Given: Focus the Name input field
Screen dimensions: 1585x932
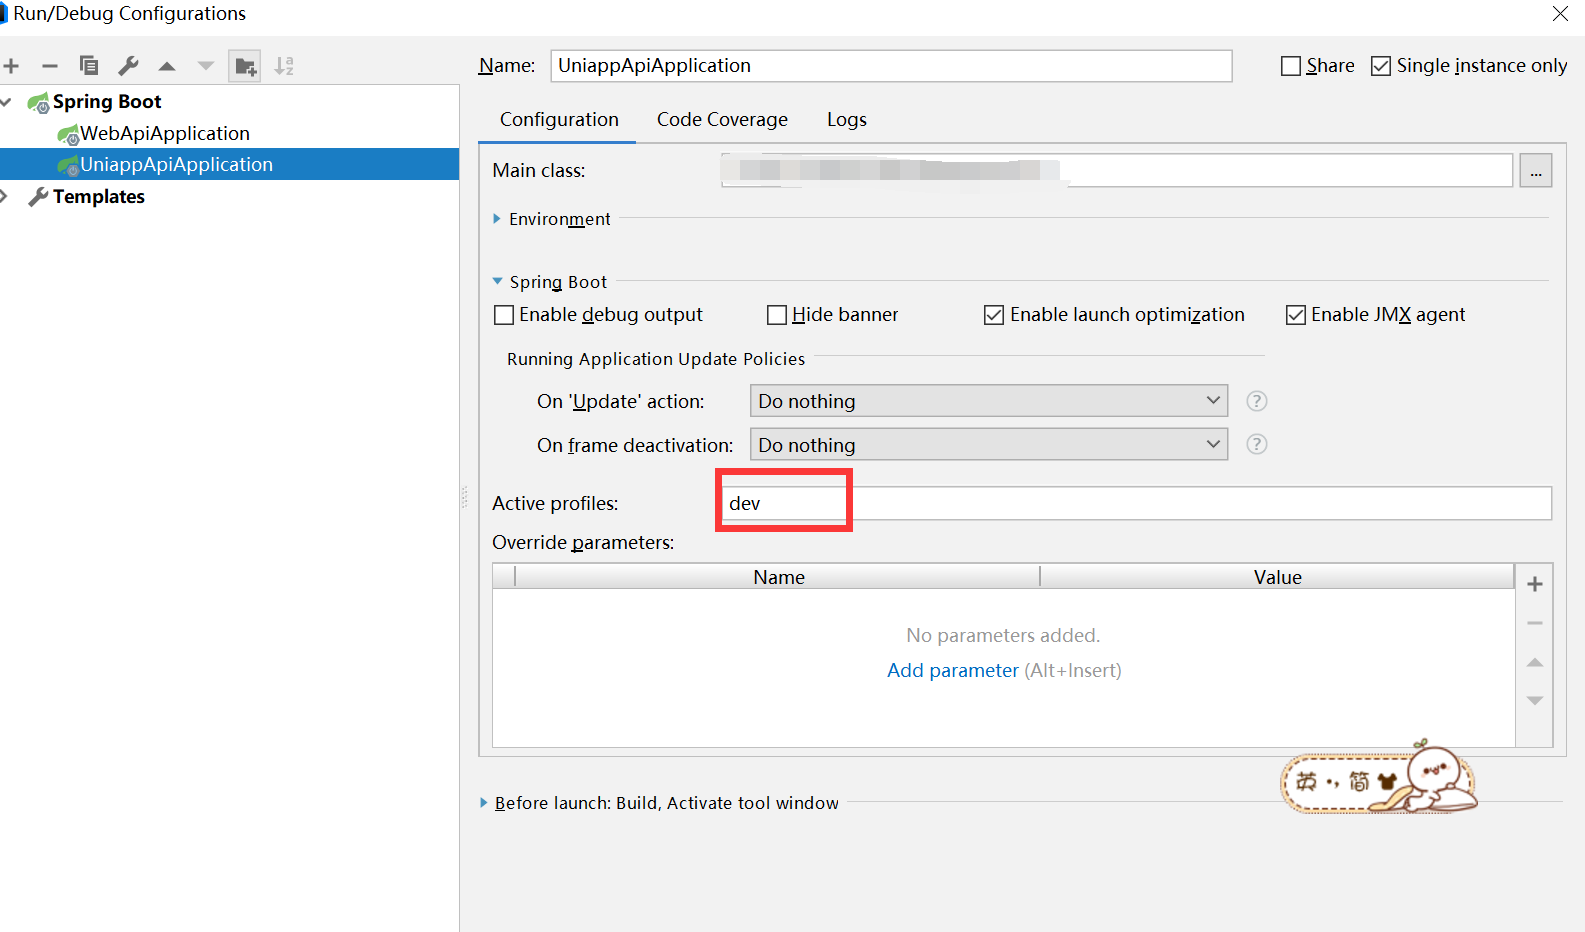Looking at the screenshot, I should point(891,66).
